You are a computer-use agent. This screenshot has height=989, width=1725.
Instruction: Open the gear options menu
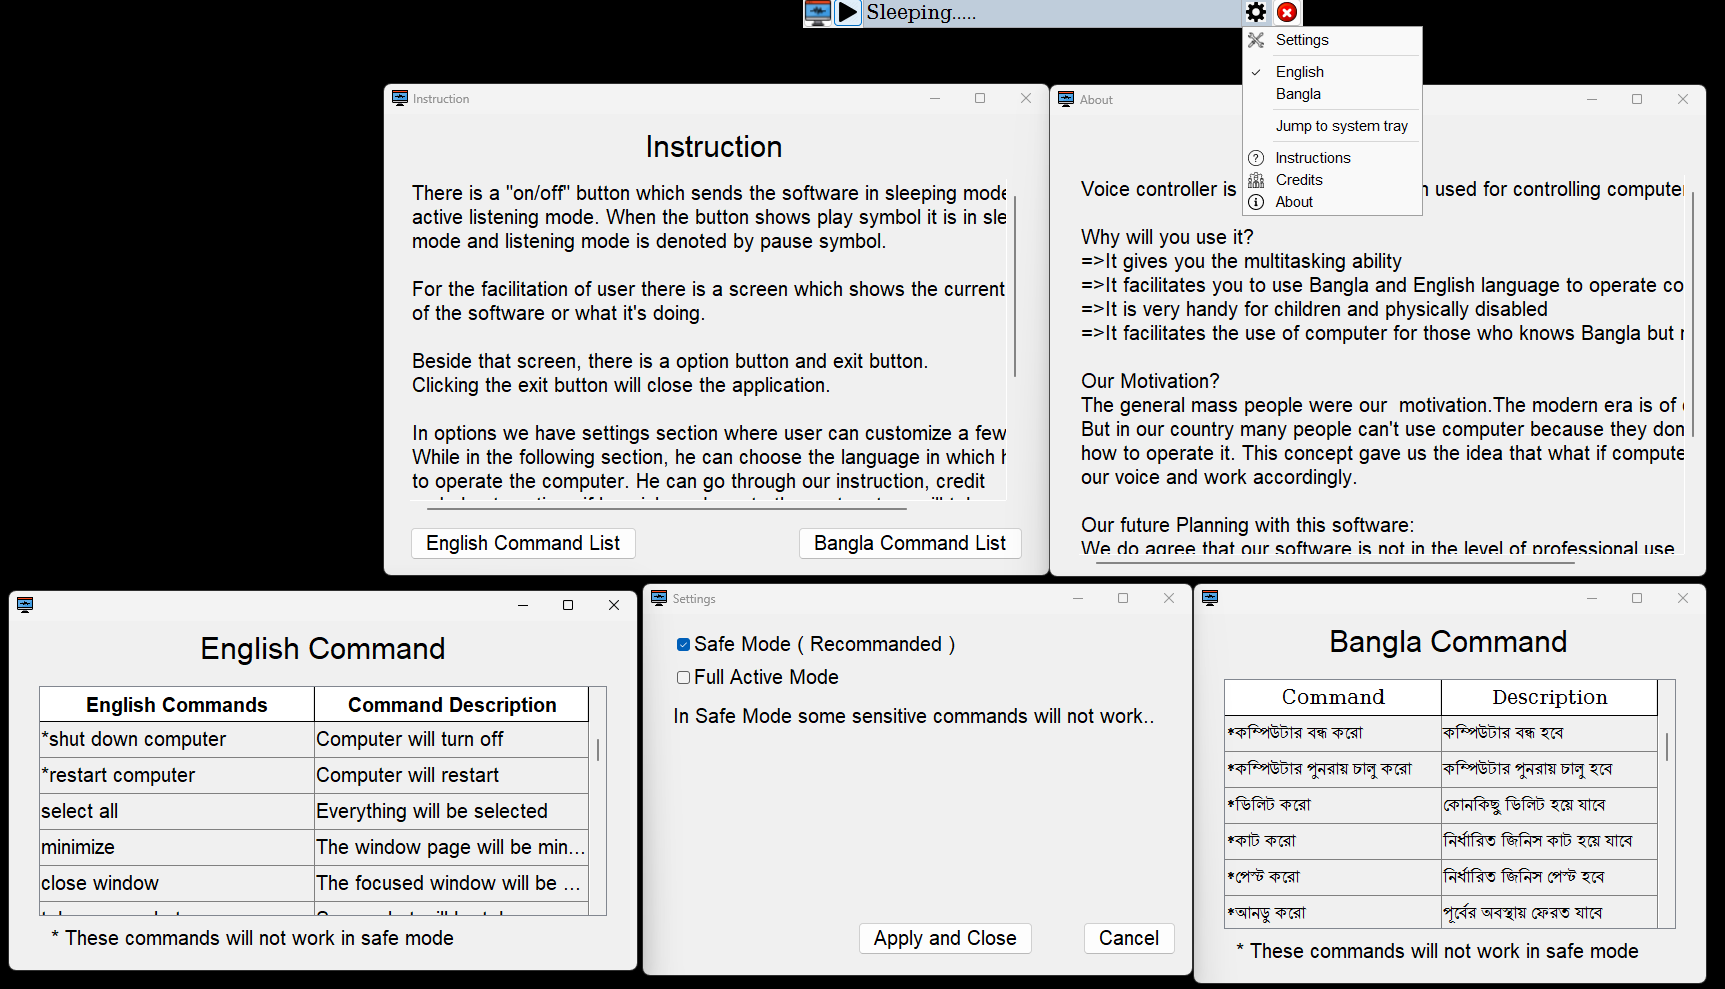coord(1256,12)
